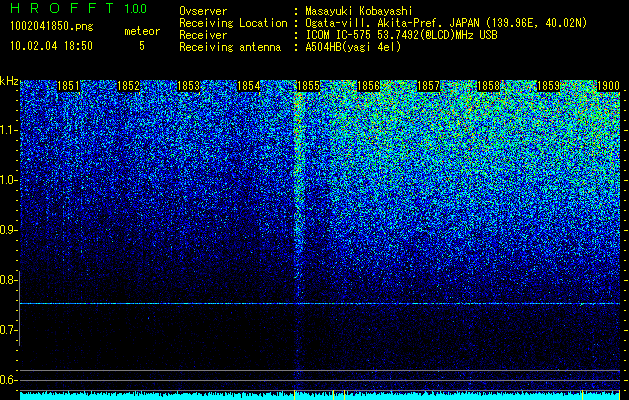
Task: Click the Receiving antenna label
Action: (x=230, y=47)
